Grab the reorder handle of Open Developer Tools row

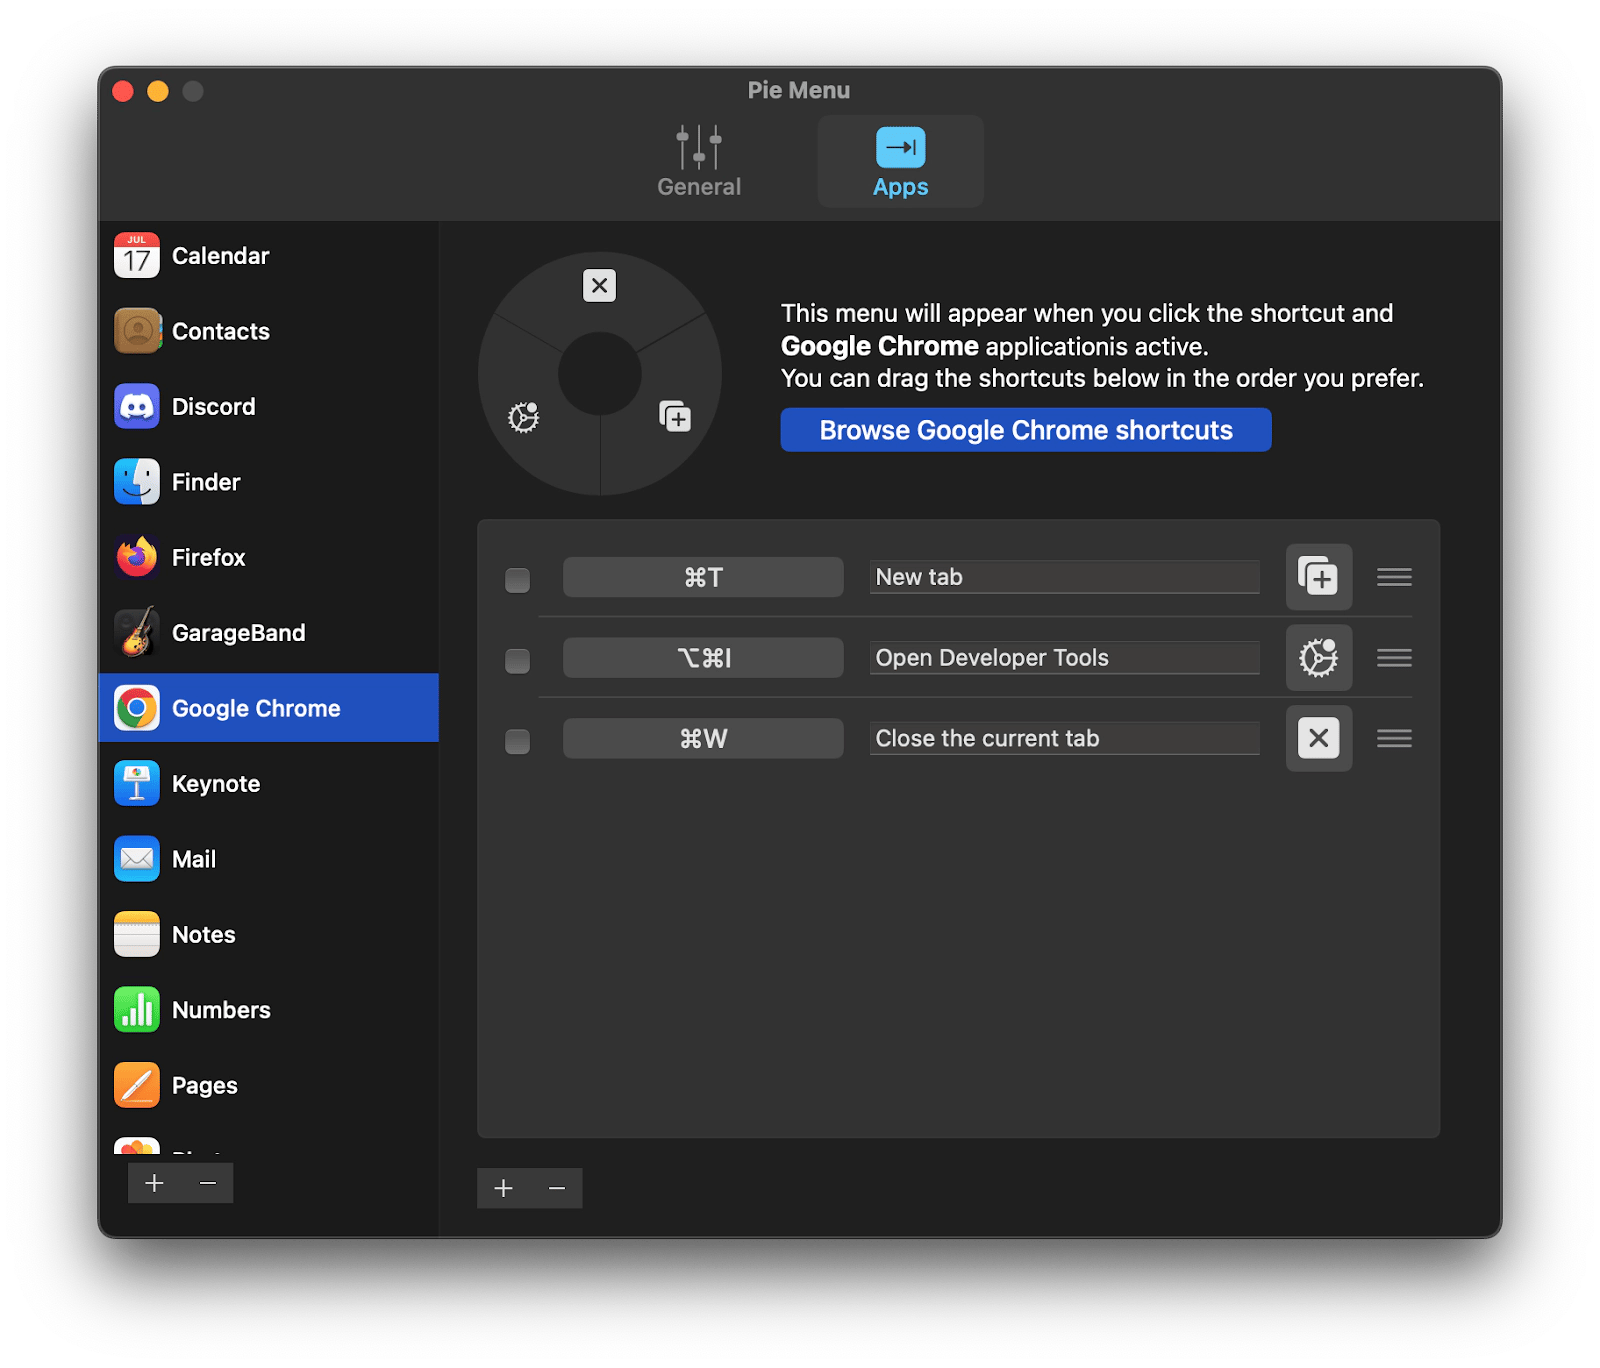pos(1394,658)
